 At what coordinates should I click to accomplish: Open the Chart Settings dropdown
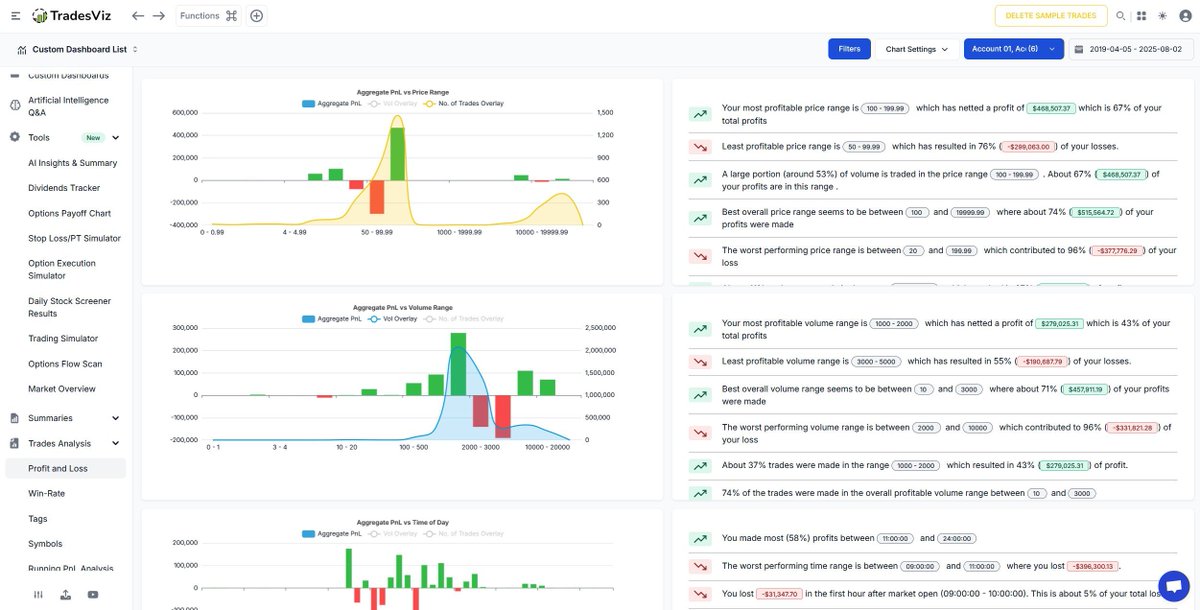pos(916,48)
